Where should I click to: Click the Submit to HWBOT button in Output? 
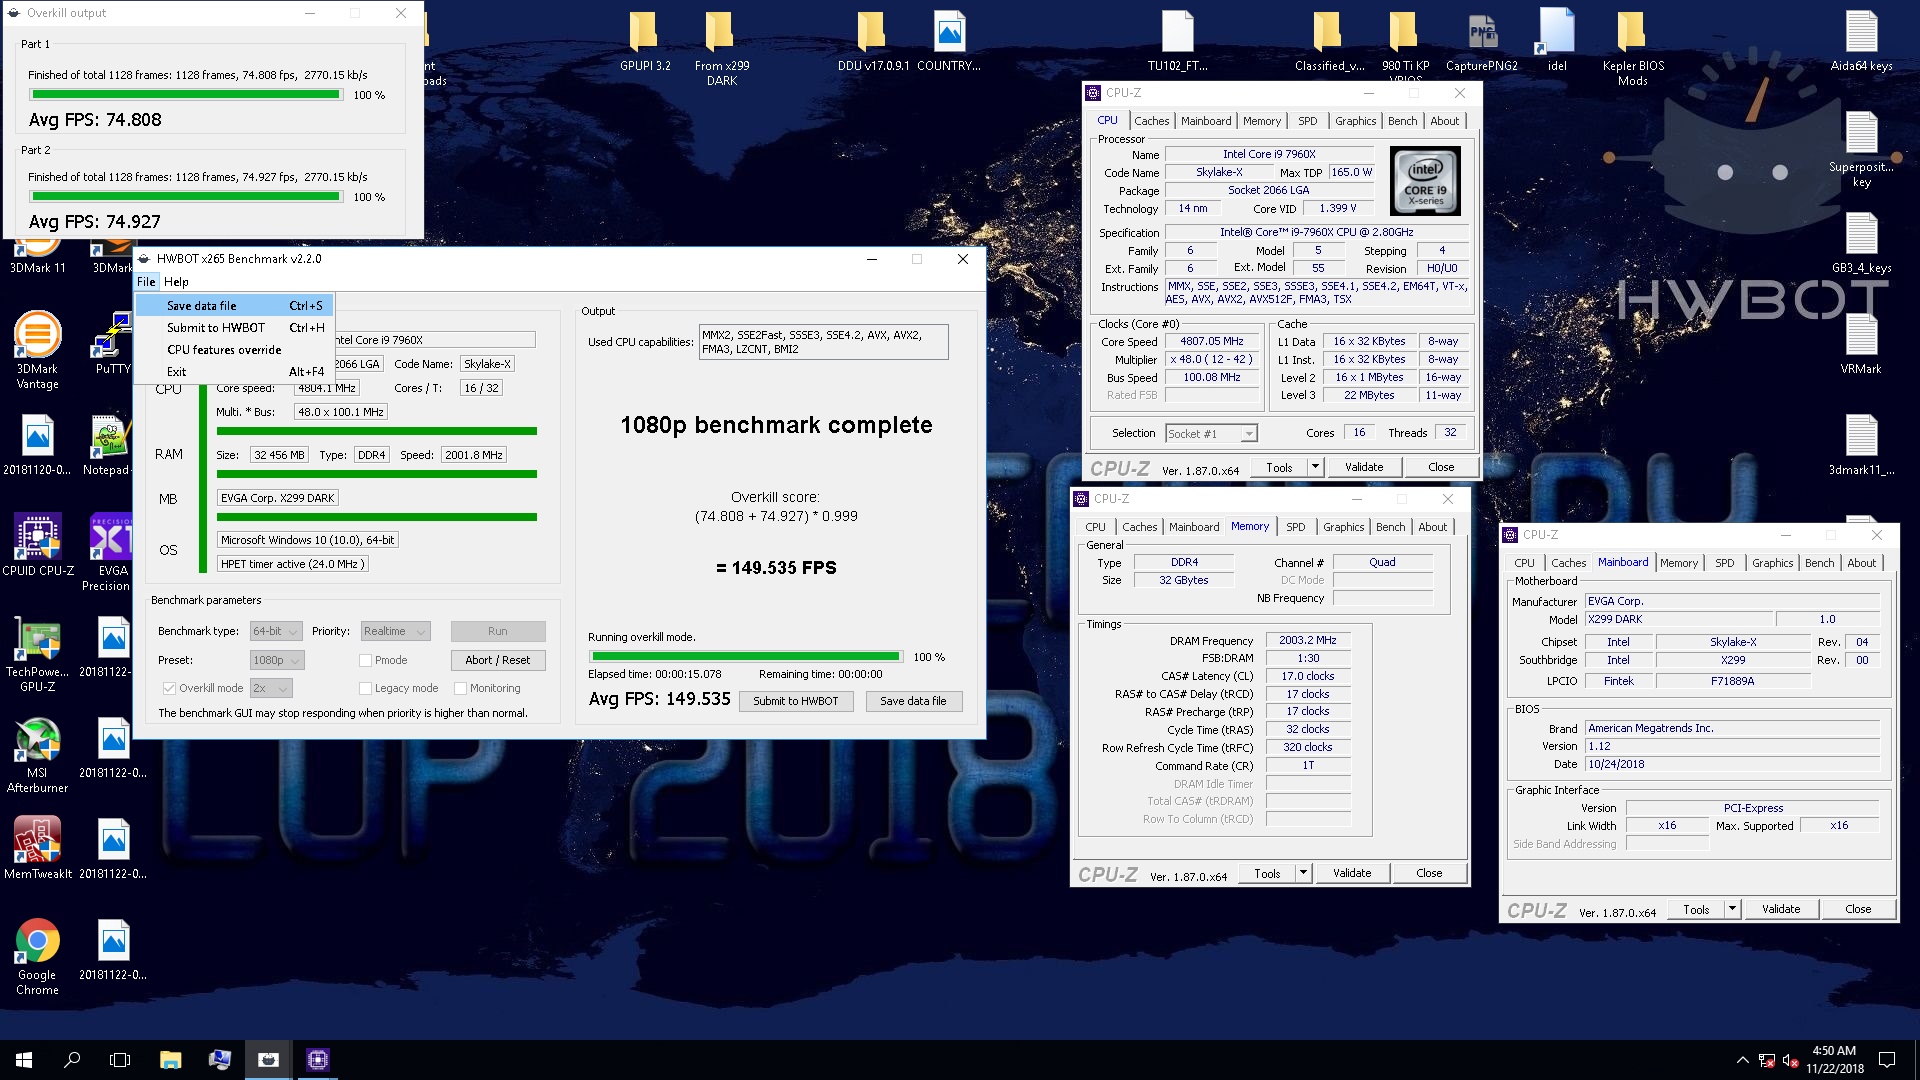[796, 701]
